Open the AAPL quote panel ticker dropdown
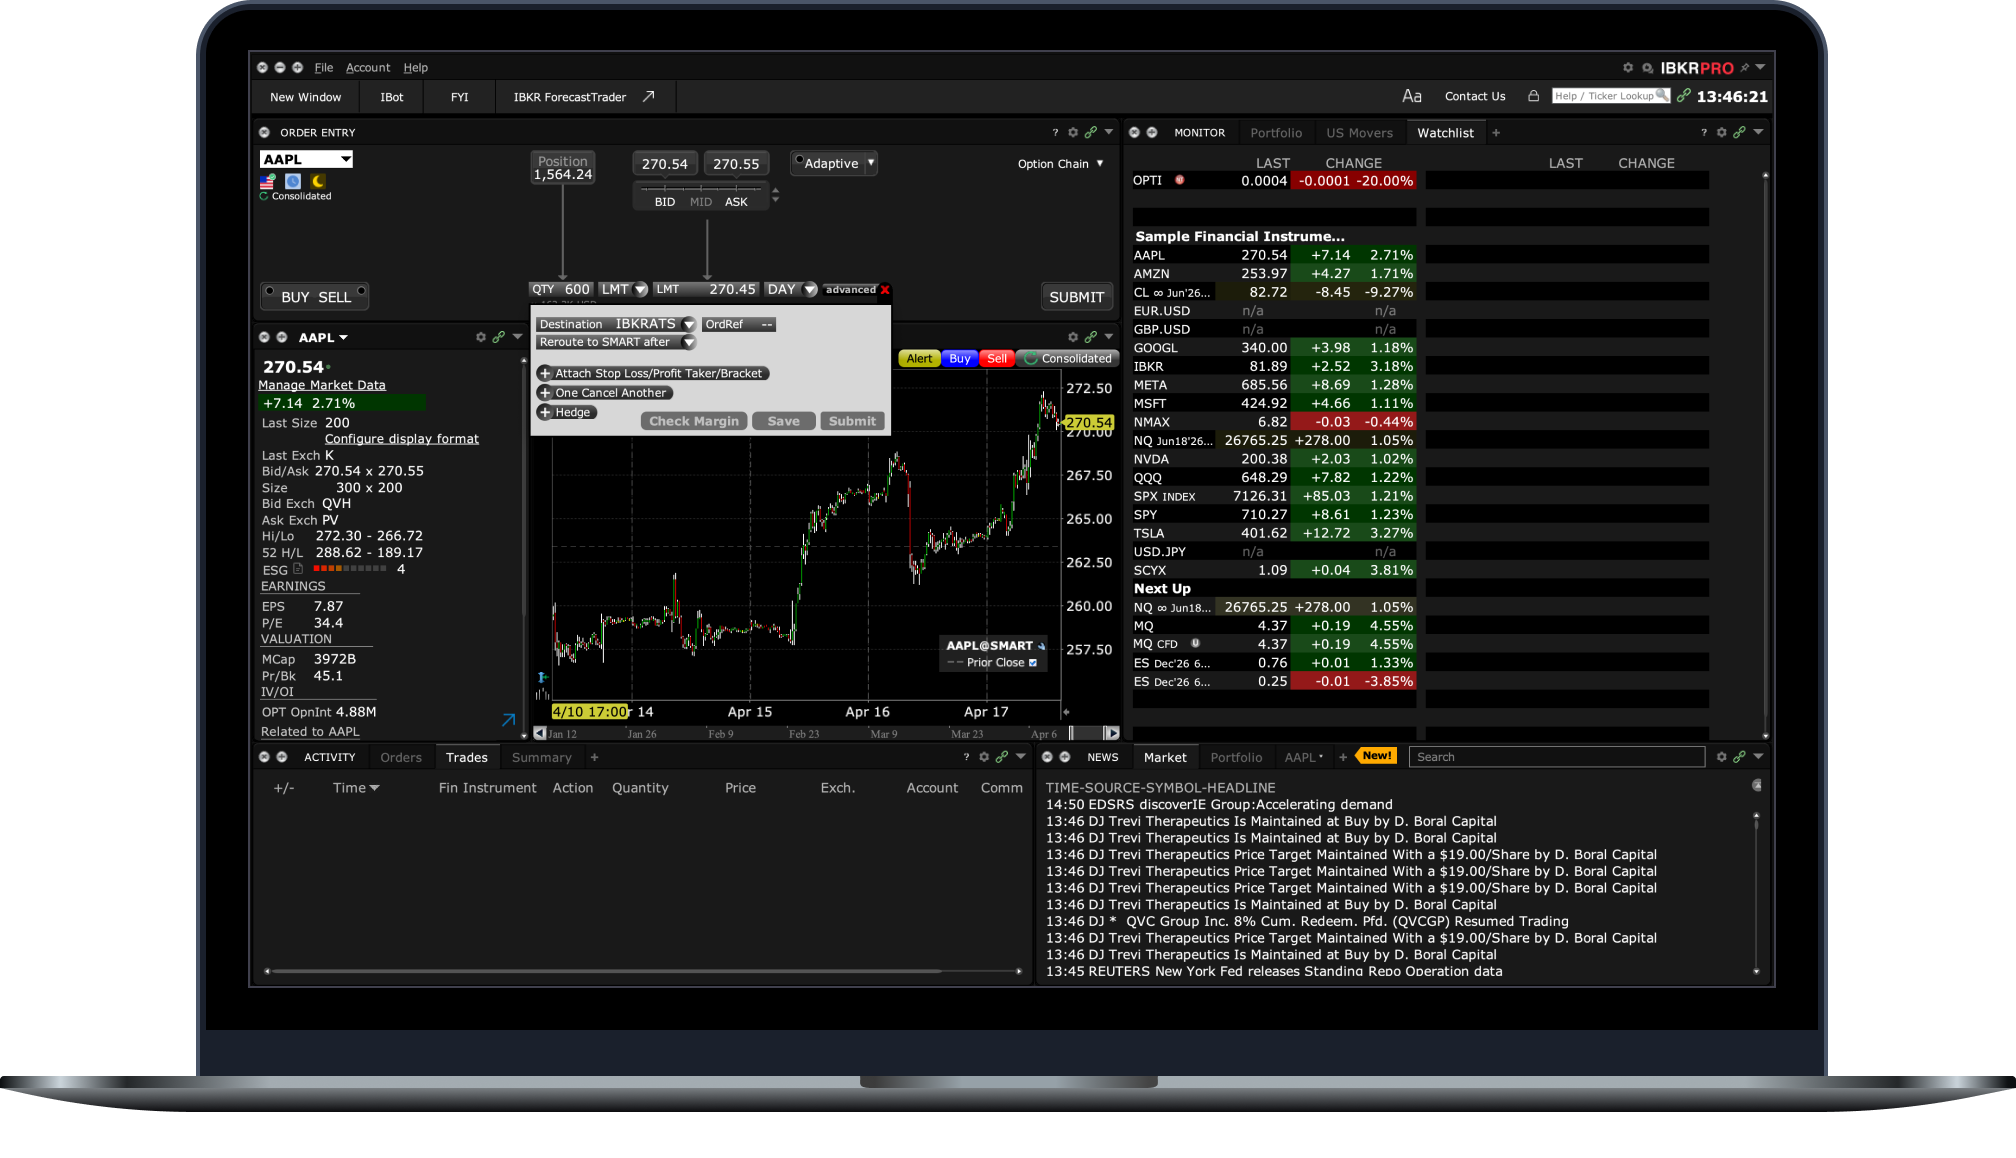The height and width of the screenshot is (1158, 2016). (x=344, y=338)
